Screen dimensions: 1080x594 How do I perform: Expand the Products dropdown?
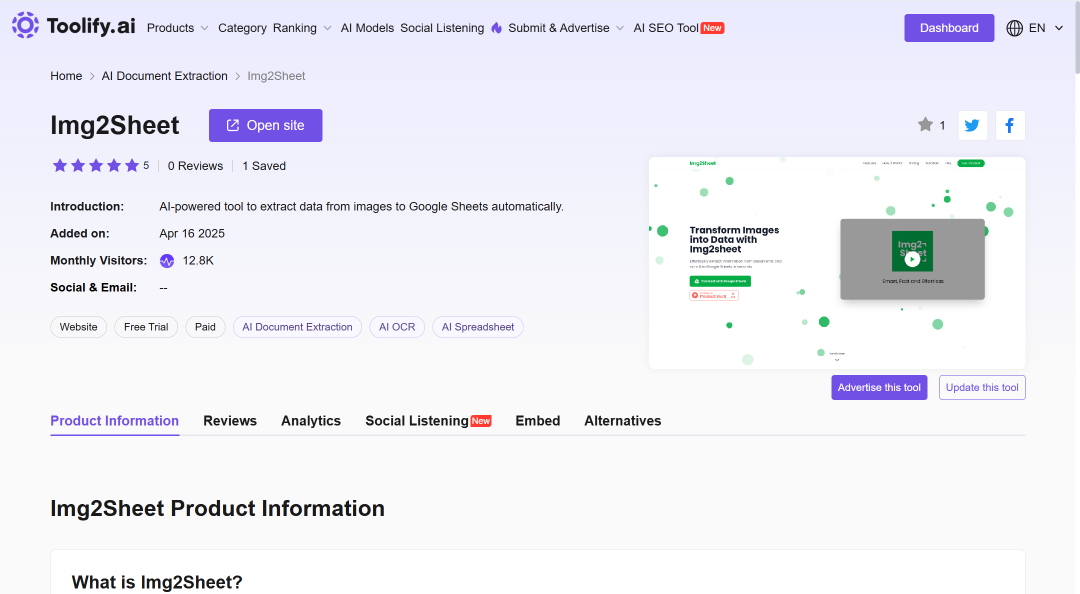pyautogui.click(x=177, y=28)
